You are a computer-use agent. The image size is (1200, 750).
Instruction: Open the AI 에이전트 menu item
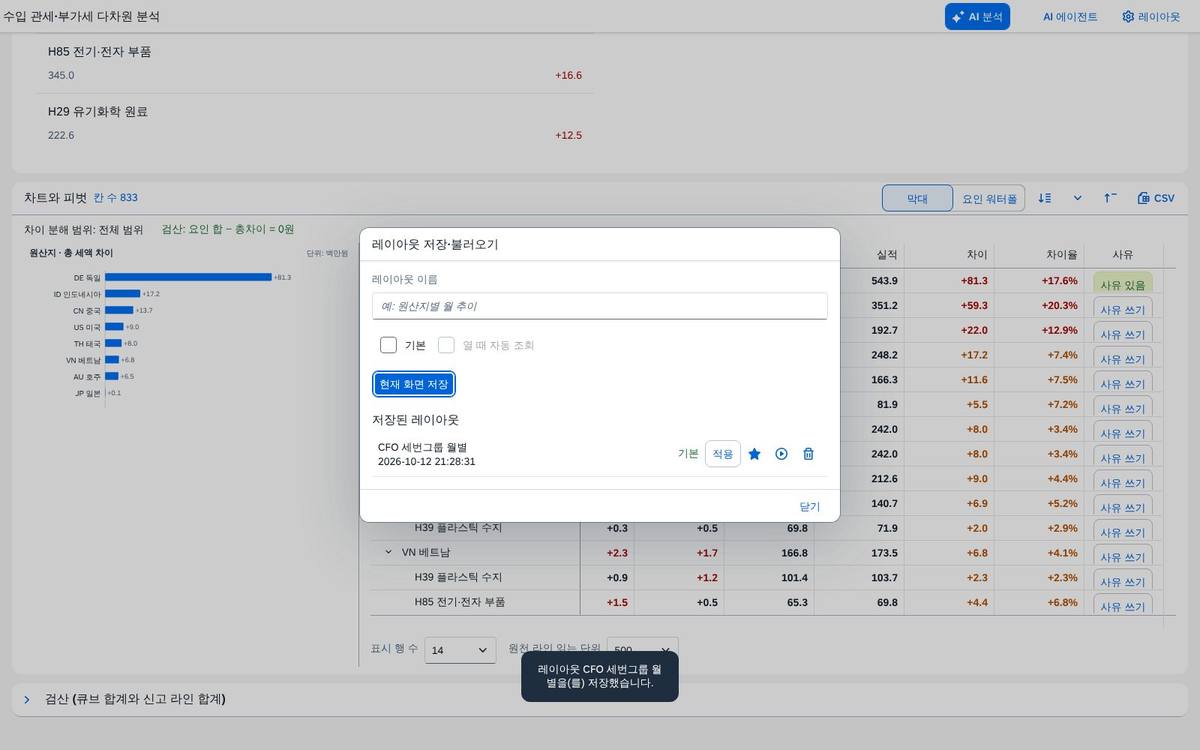point(1070,17)
